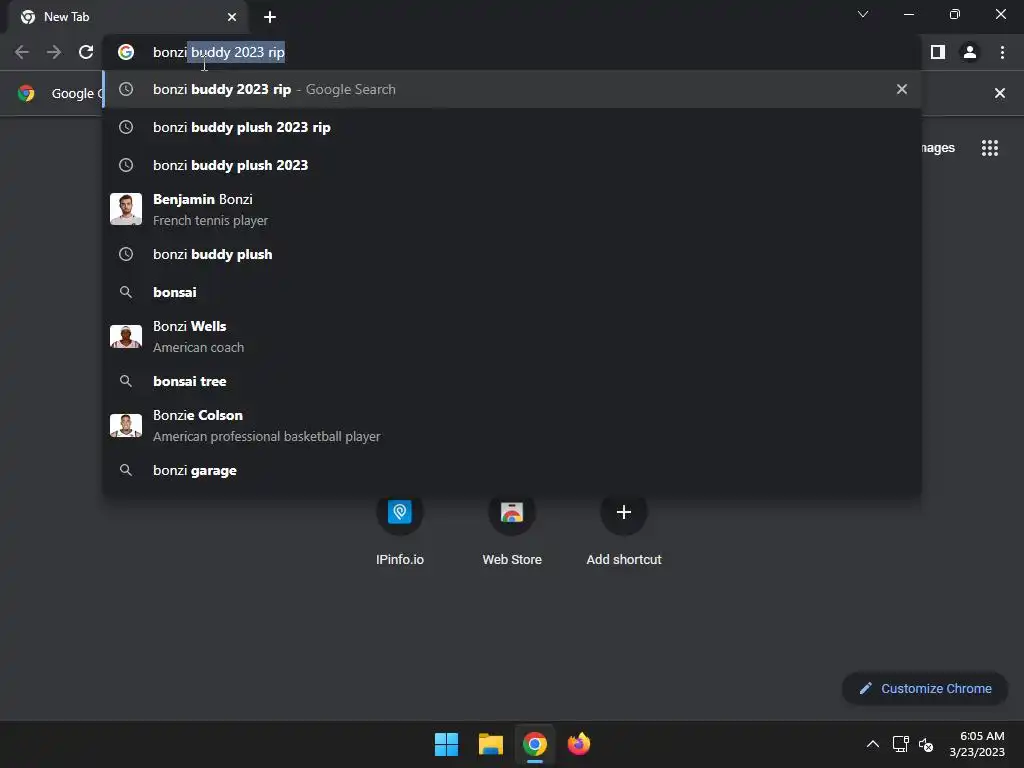1024x768 pixels.
Task: Select the 'bonzi buddy plush' history suggestion
Action: point(512,254)
